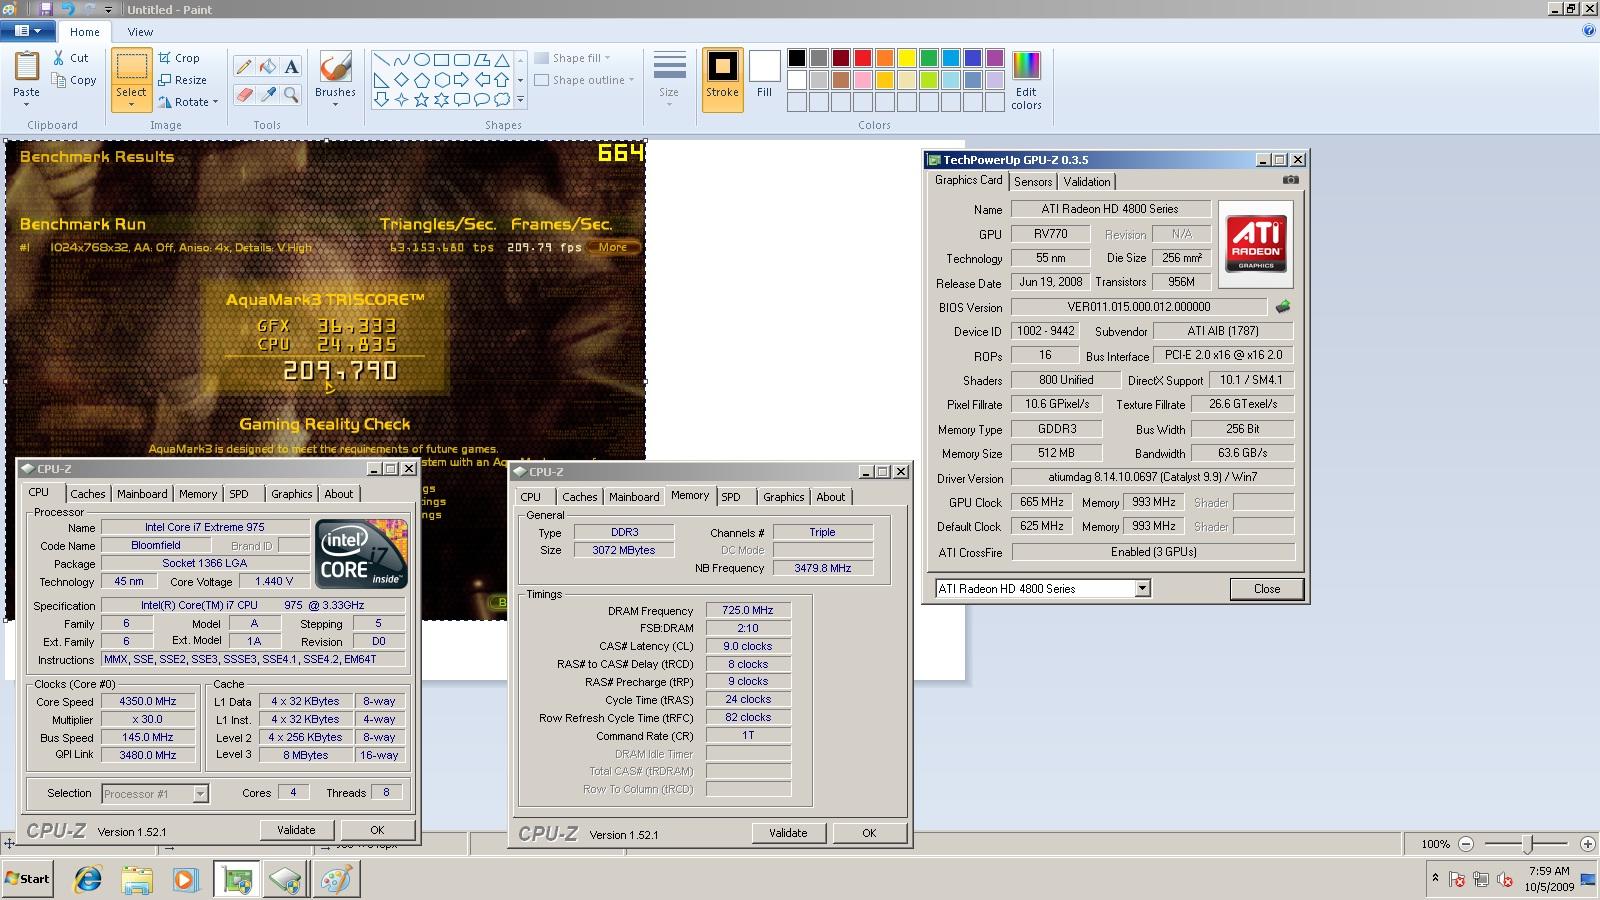Click Validate in CPU-Z memory window
Screen dimensions: 1600x900
(788, 833)
